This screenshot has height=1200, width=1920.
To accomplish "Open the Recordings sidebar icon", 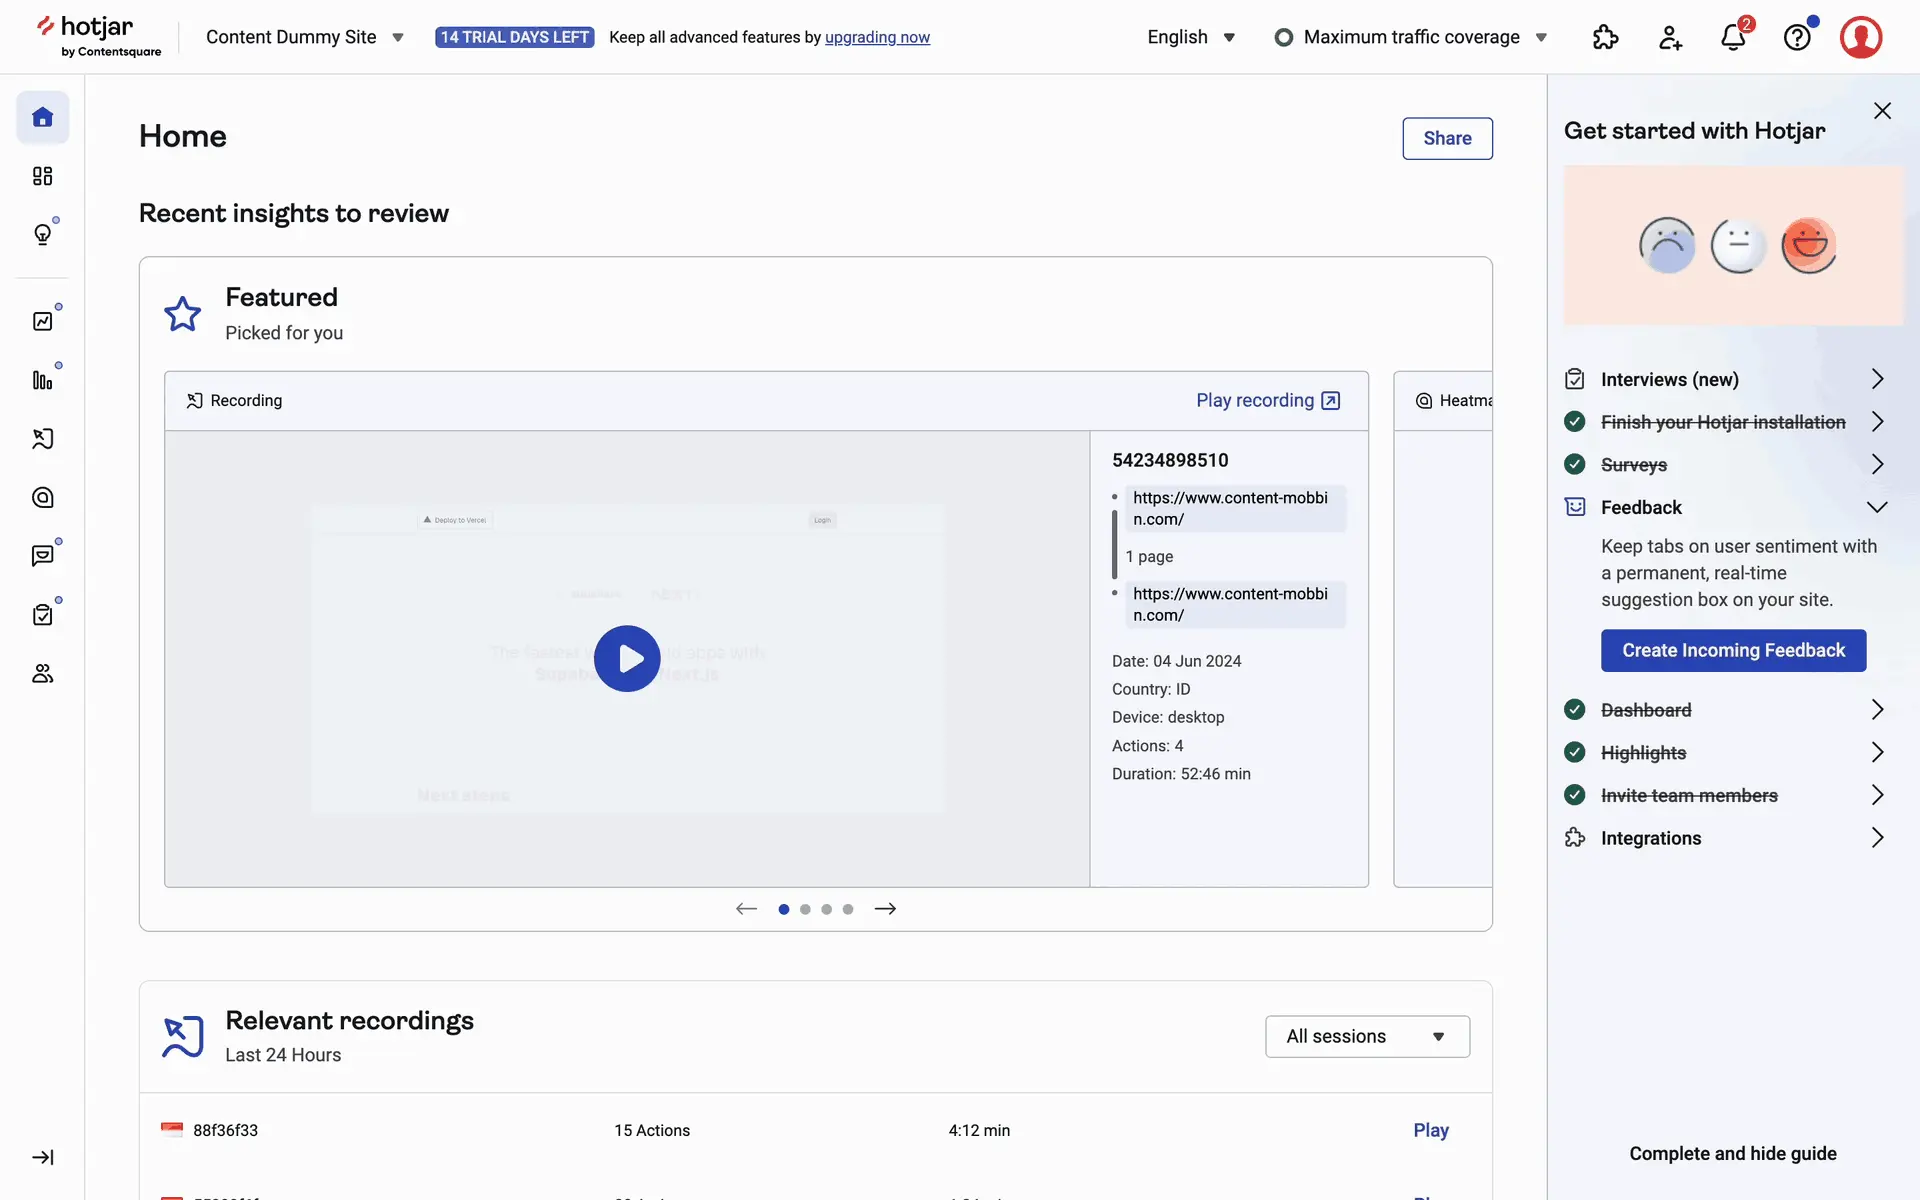I will click(42, 439).
